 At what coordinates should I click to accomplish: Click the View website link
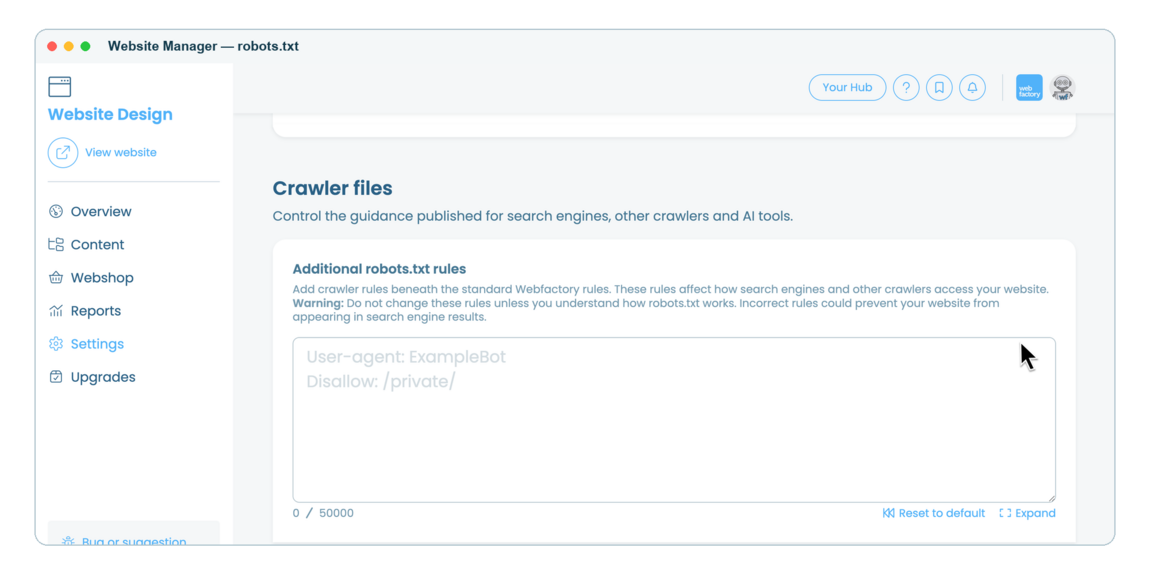coord(120,153)
